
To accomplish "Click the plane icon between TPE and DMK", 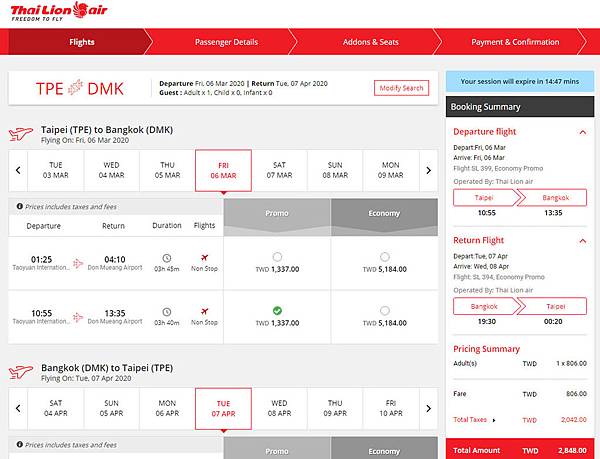I will [x=75, y=87].
